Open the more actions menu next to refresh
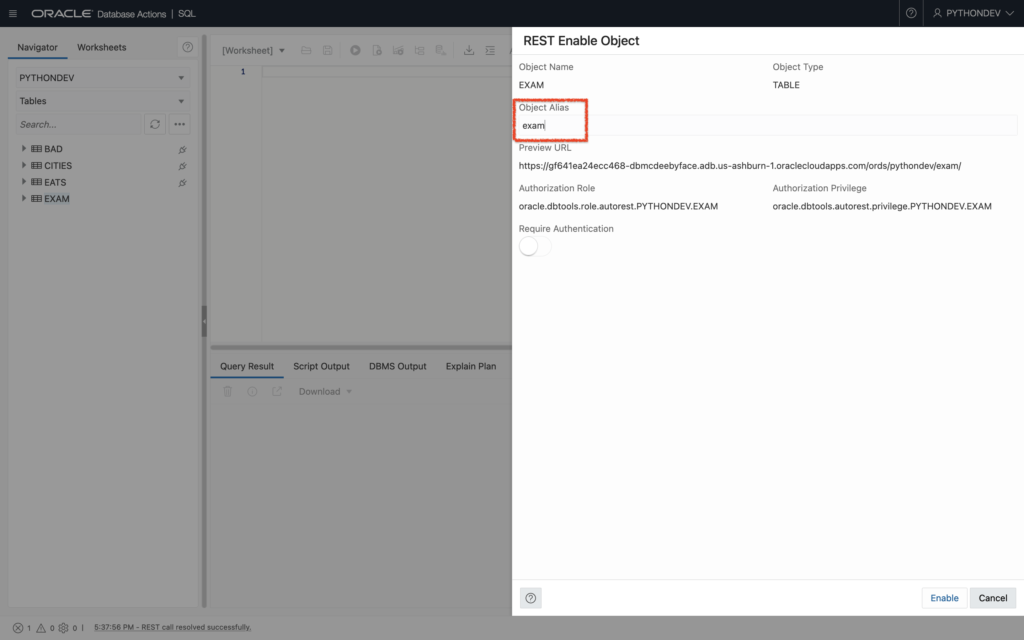The image size is (1024, 640). pos(179,124)
